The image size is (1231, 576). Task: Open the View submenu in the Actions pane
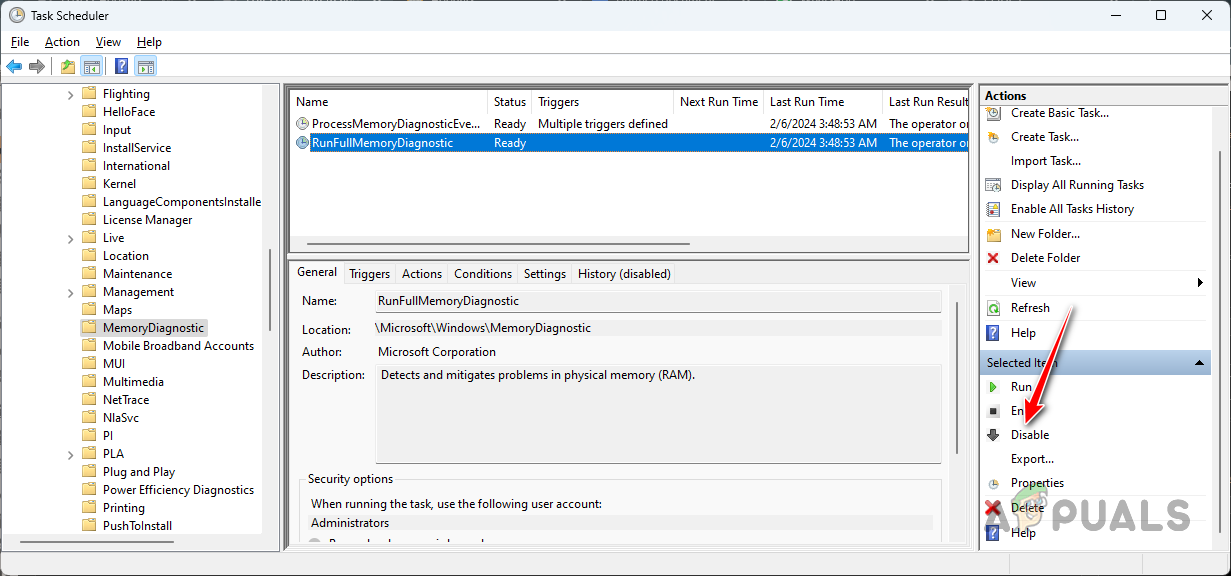1022,282
